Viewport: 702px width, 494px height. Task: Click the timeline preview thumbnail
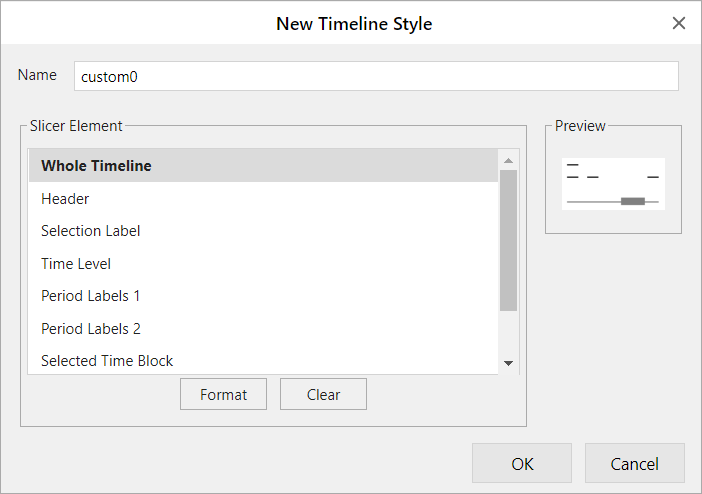point(613,184)
